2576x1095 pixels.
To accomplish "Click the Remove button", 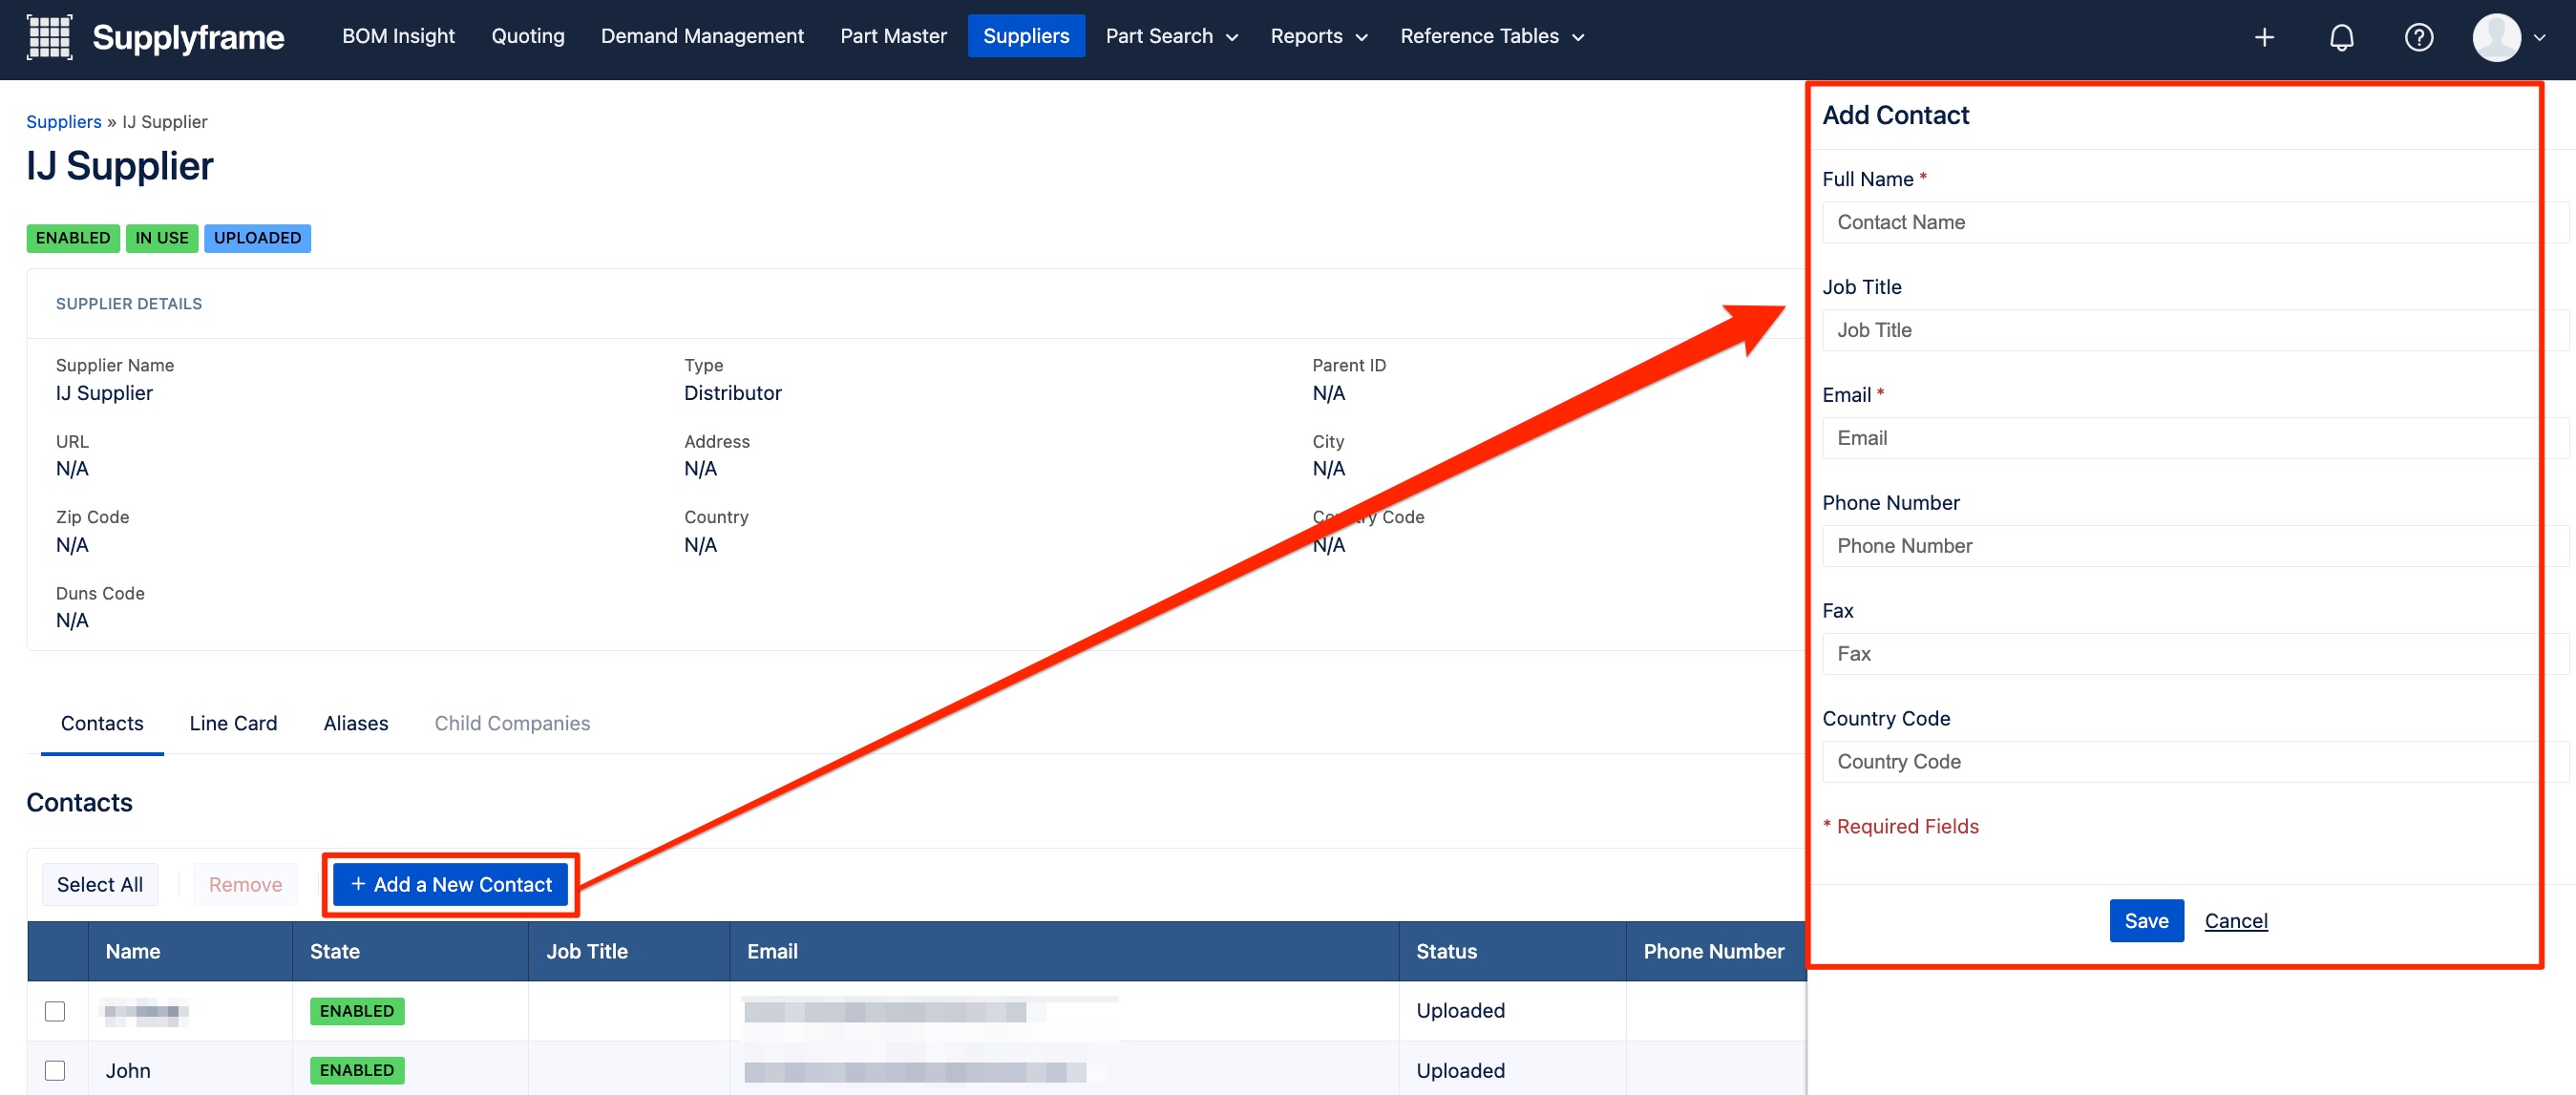I will [245, 883].
